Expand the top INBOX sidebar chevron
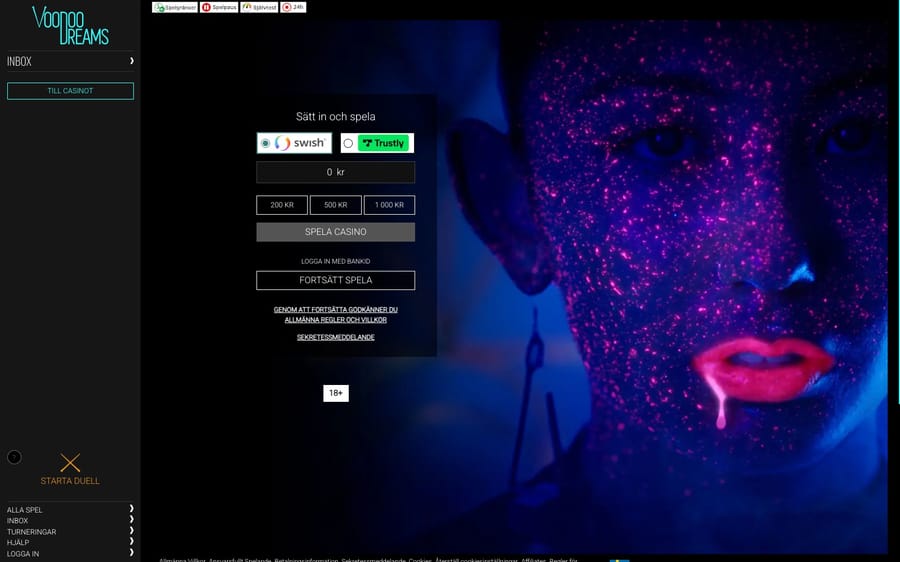This screenshot has width=900, height=562. [x=131, y=61]
